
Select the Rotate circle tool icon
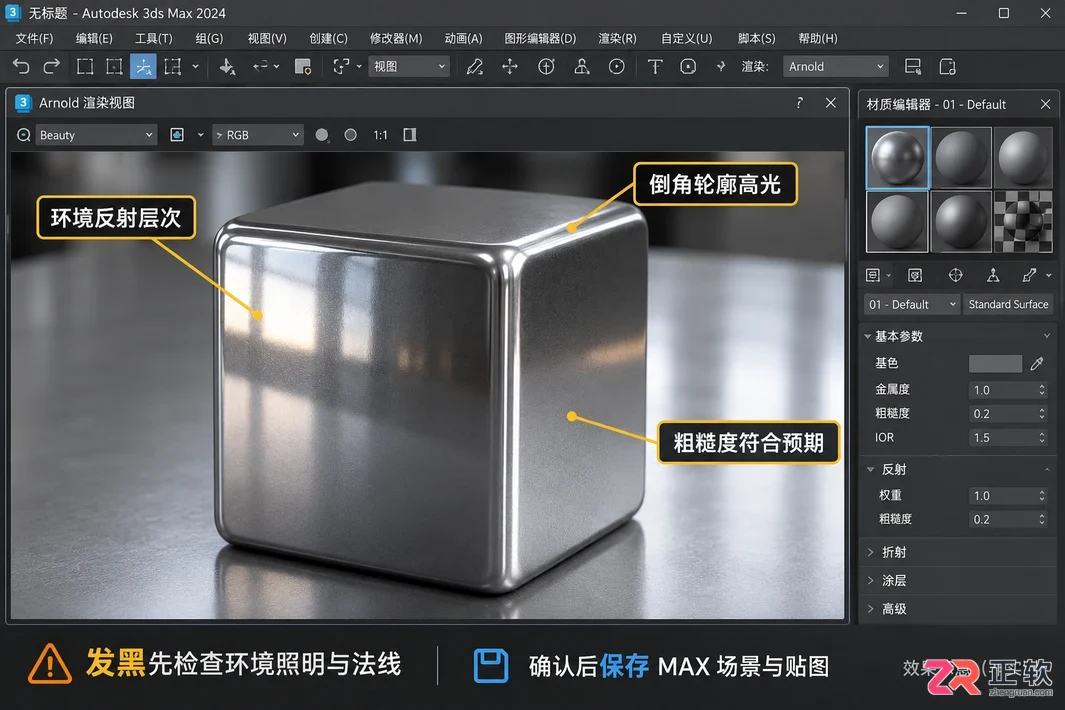[546, 67]
